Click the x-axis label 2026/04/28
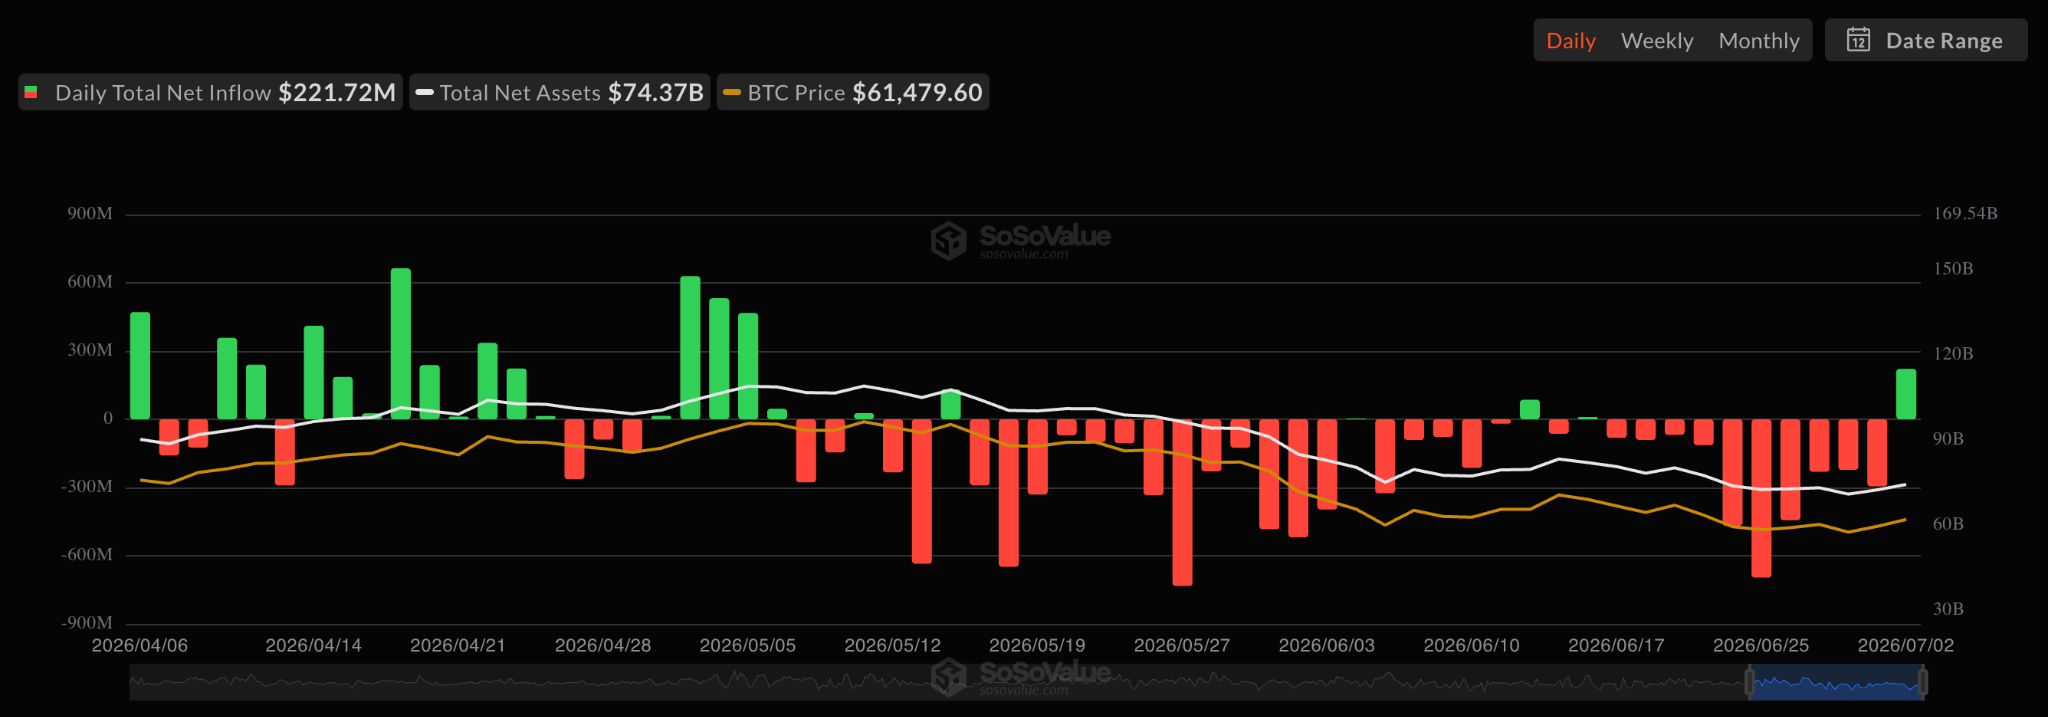Screen dimensions: 2048x717 [x=603, y=645]
